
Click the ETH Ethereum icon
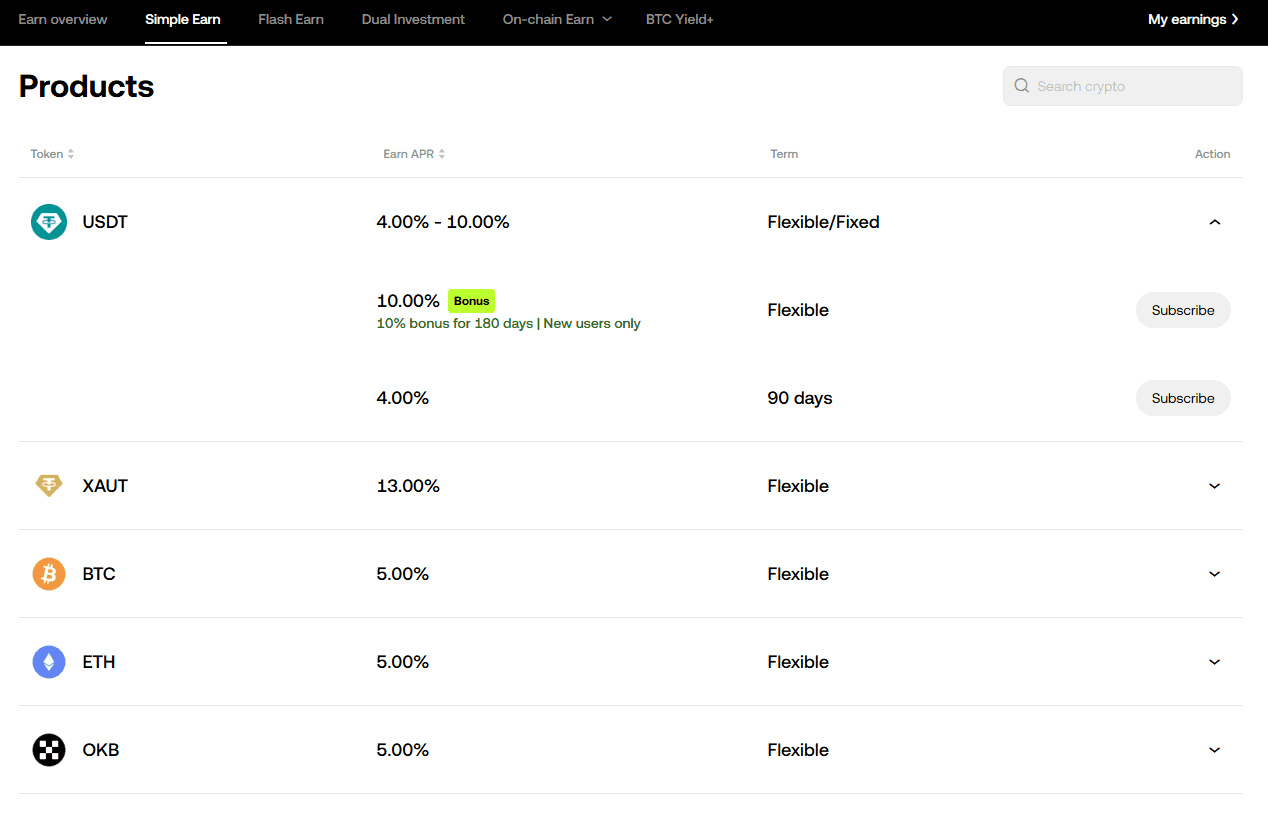[49, 662]
